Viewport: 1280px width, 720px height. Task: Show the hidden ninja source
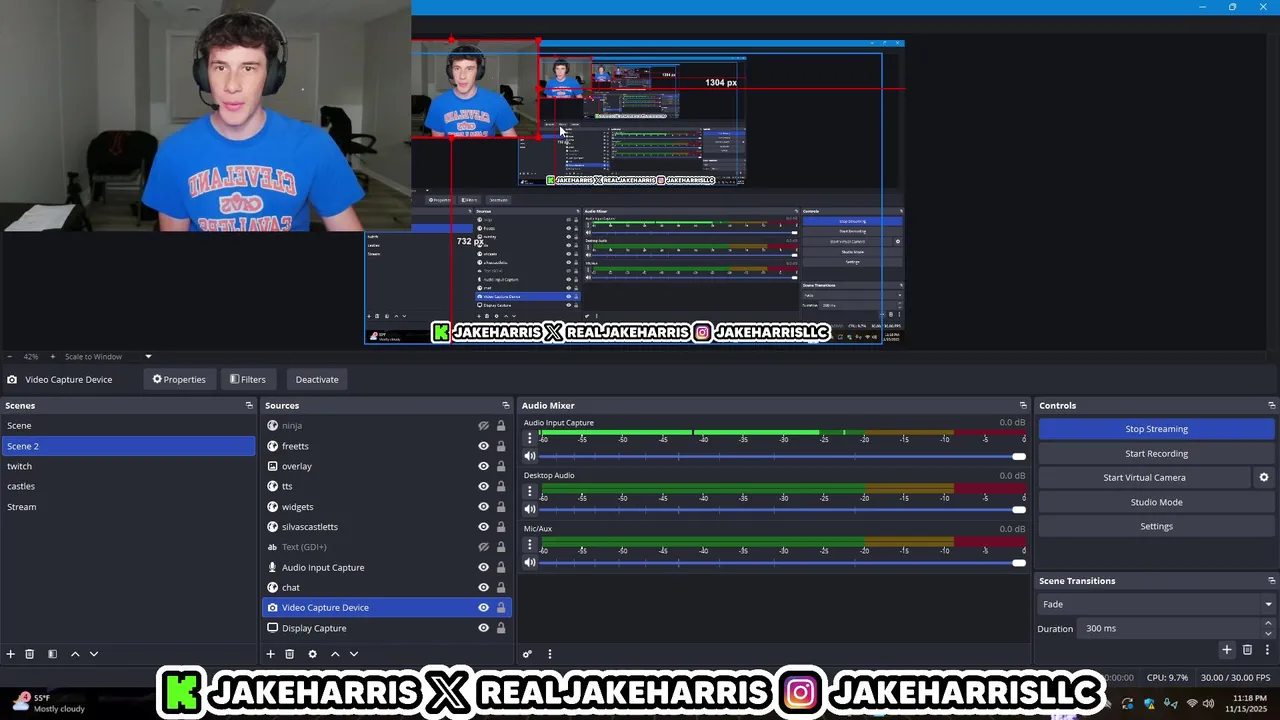pos(483,426)
